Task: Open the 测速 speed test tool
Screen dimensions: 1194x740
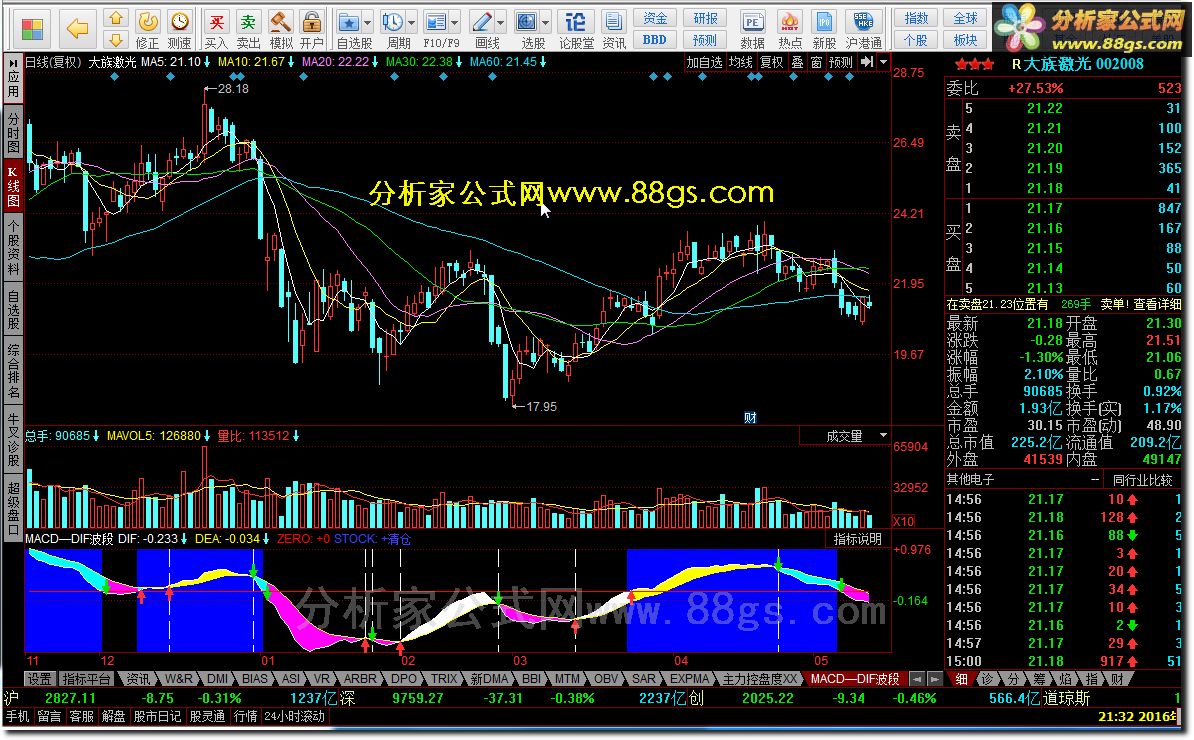Action: click(x=180, y=29)
